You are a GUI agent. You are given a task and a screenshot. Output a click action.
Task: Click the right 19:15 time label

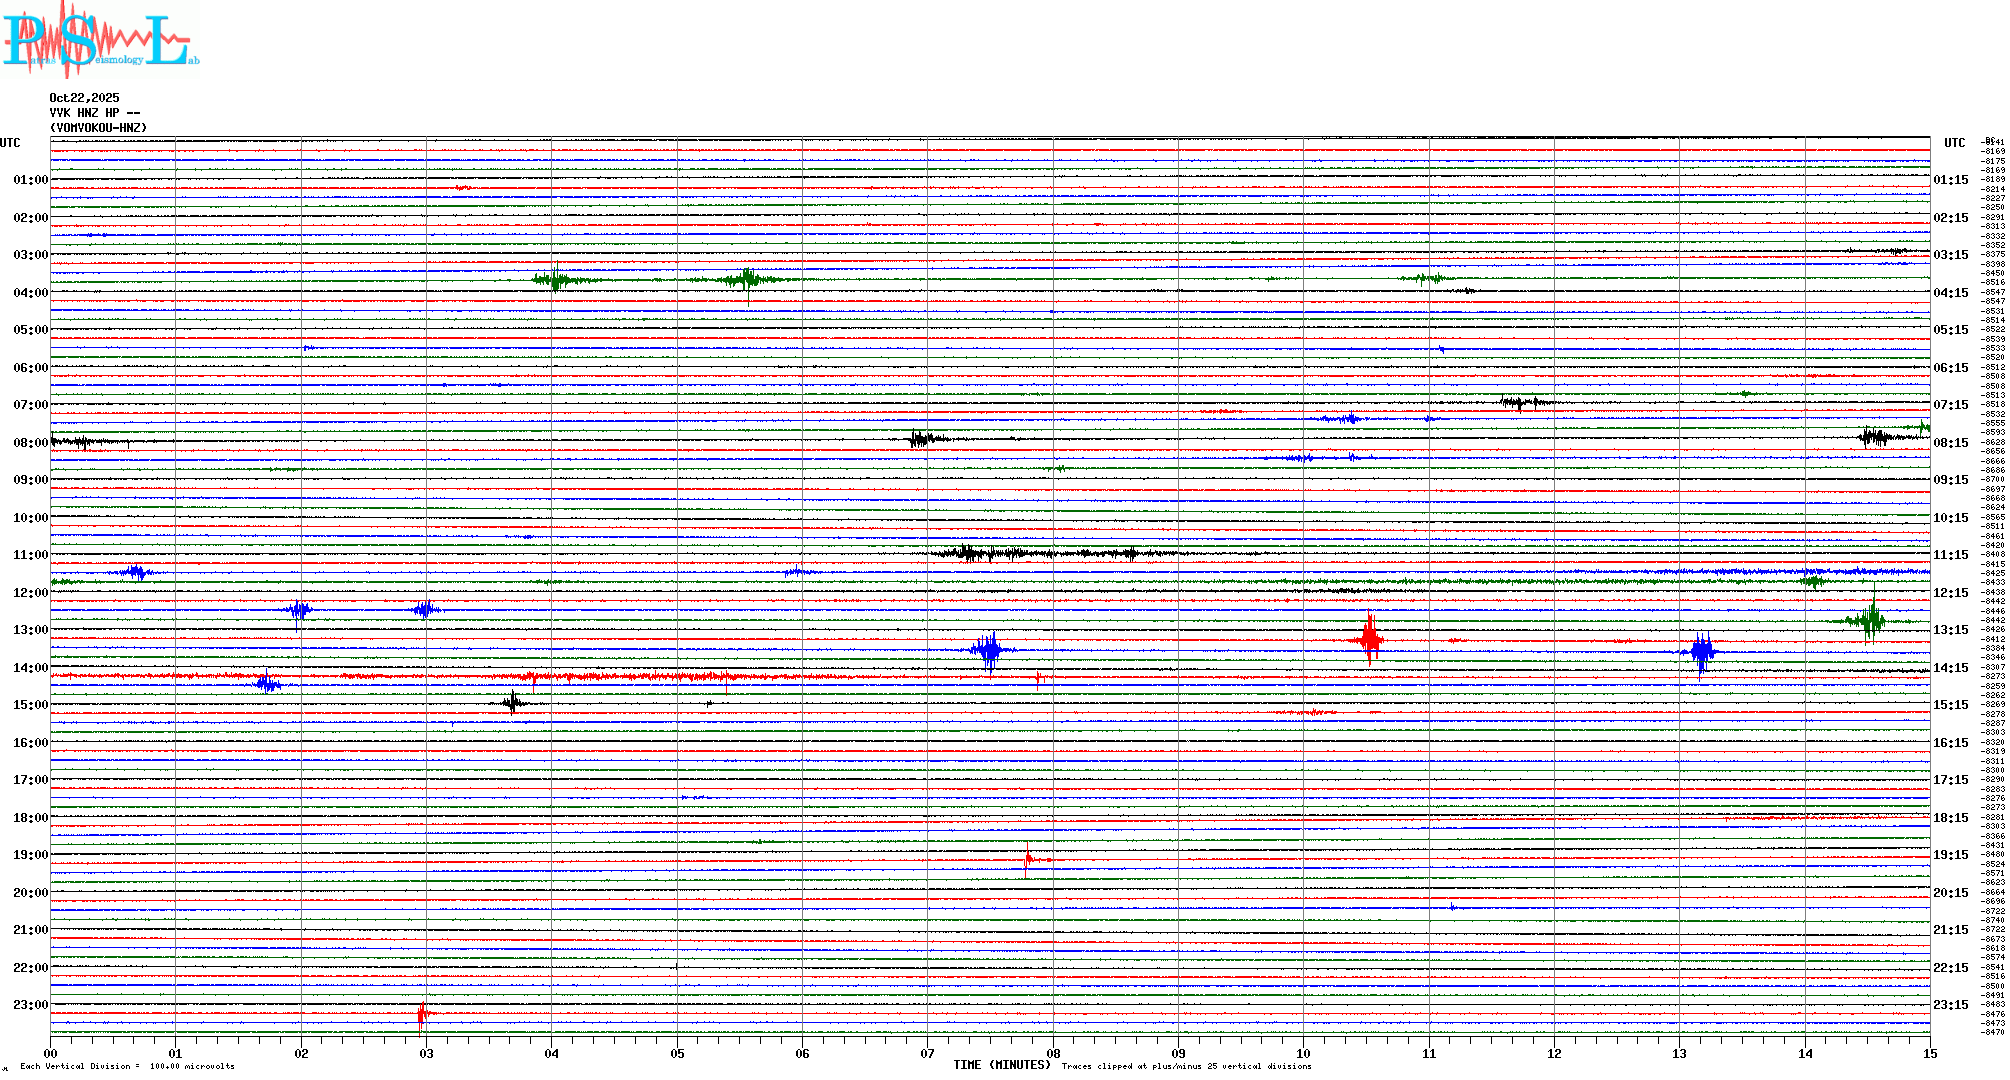pyautogui.click(x=1950, y=855)
